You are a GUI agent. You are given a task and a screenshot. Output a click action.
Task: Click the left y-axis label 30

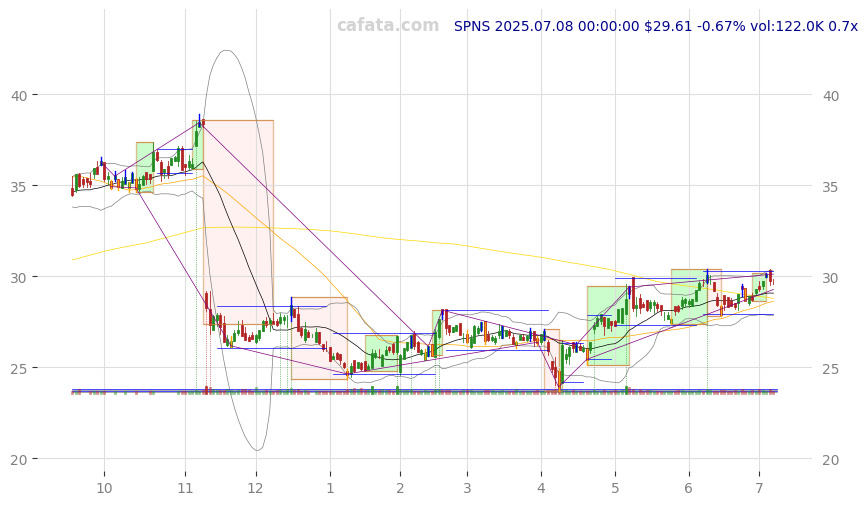19,277
